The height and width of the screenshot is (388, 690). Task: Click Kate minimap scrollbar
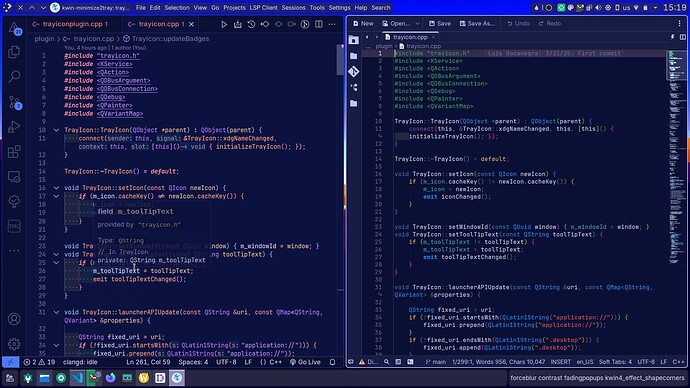(676, 158)
